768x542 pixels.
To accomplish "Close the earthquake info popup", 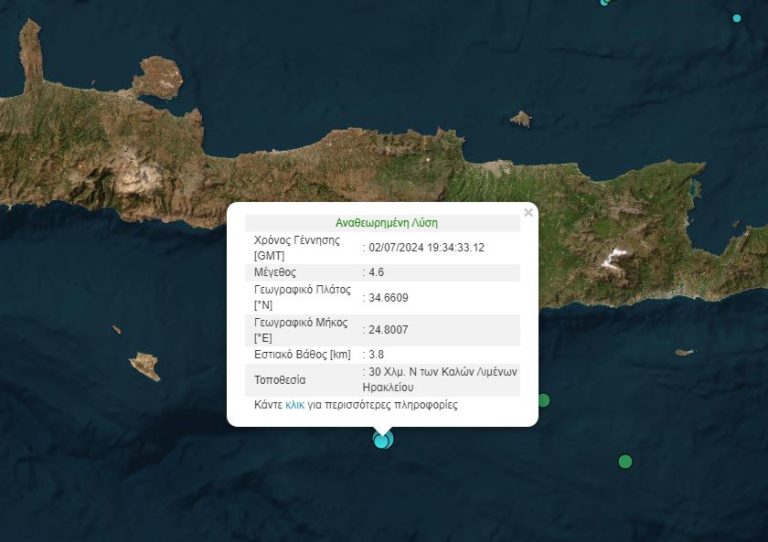I will (x=528, y=212).
